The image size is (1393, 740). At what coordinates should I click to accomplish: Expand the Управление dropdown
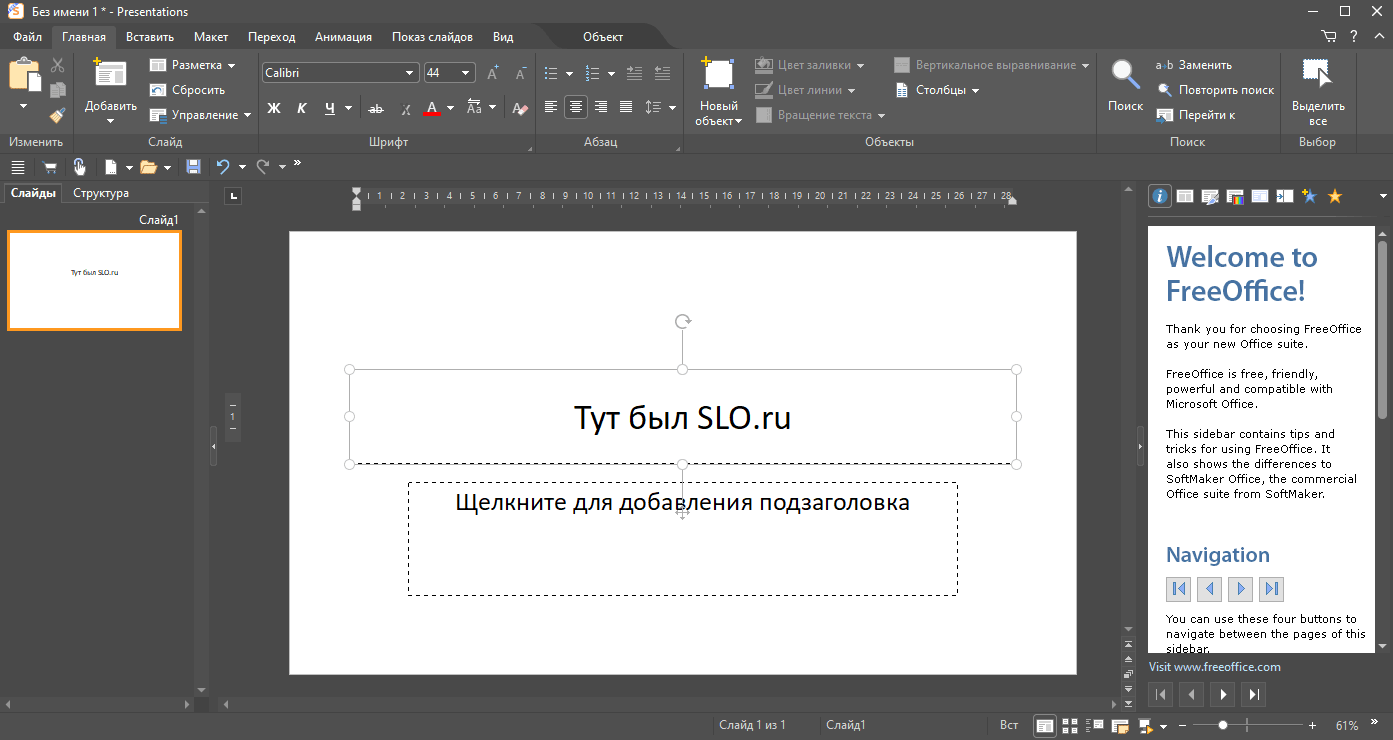tap(247, 115)
